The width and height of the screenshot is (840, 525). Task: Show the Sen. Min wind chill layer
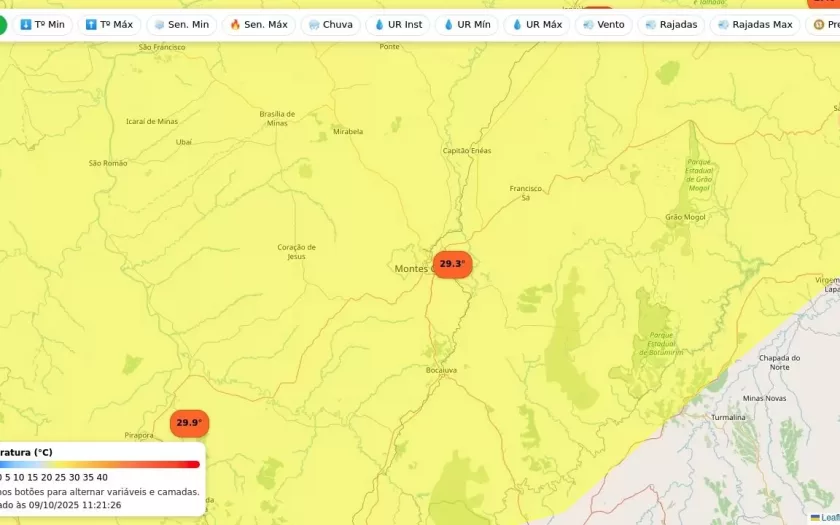(181, 25)
